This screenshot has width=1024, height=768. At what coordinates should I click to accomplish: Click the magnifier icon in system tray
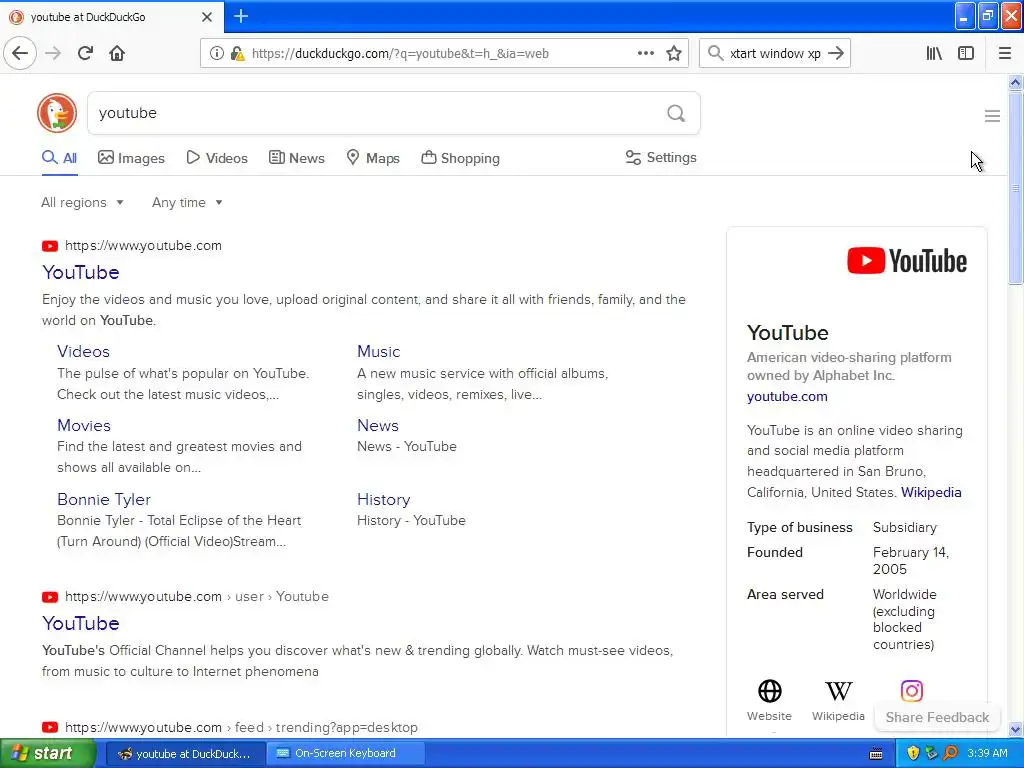coord(950,753)
